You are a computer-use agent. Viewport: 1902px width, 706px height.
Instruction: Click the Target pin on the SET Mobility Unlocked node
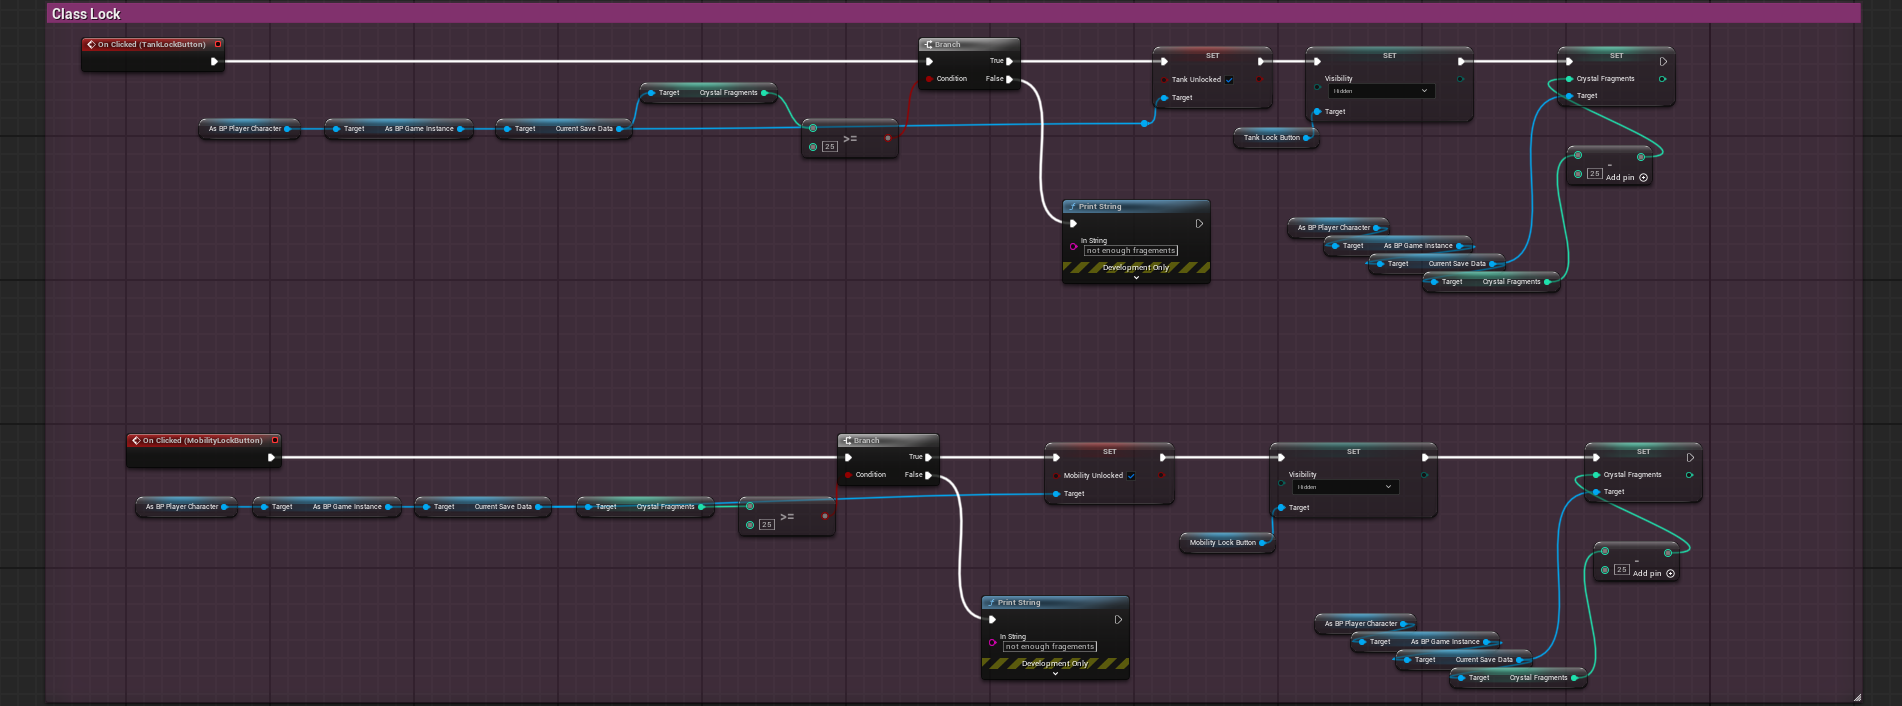click(x=1056, y=494)
